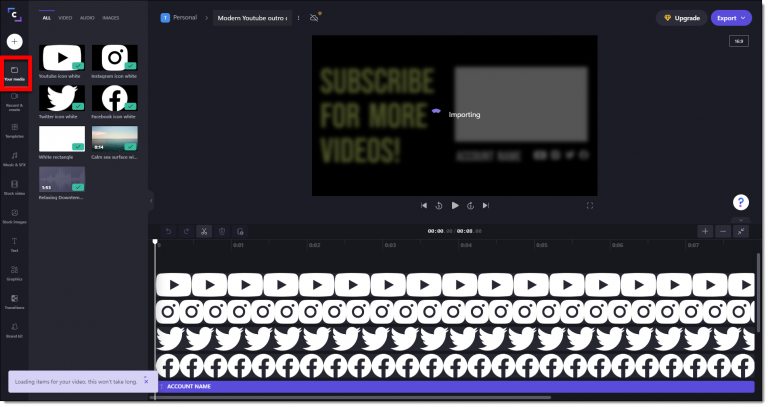Toggle fullscreen preview
This screenshot has width=768, height=407.
[590, 206]
